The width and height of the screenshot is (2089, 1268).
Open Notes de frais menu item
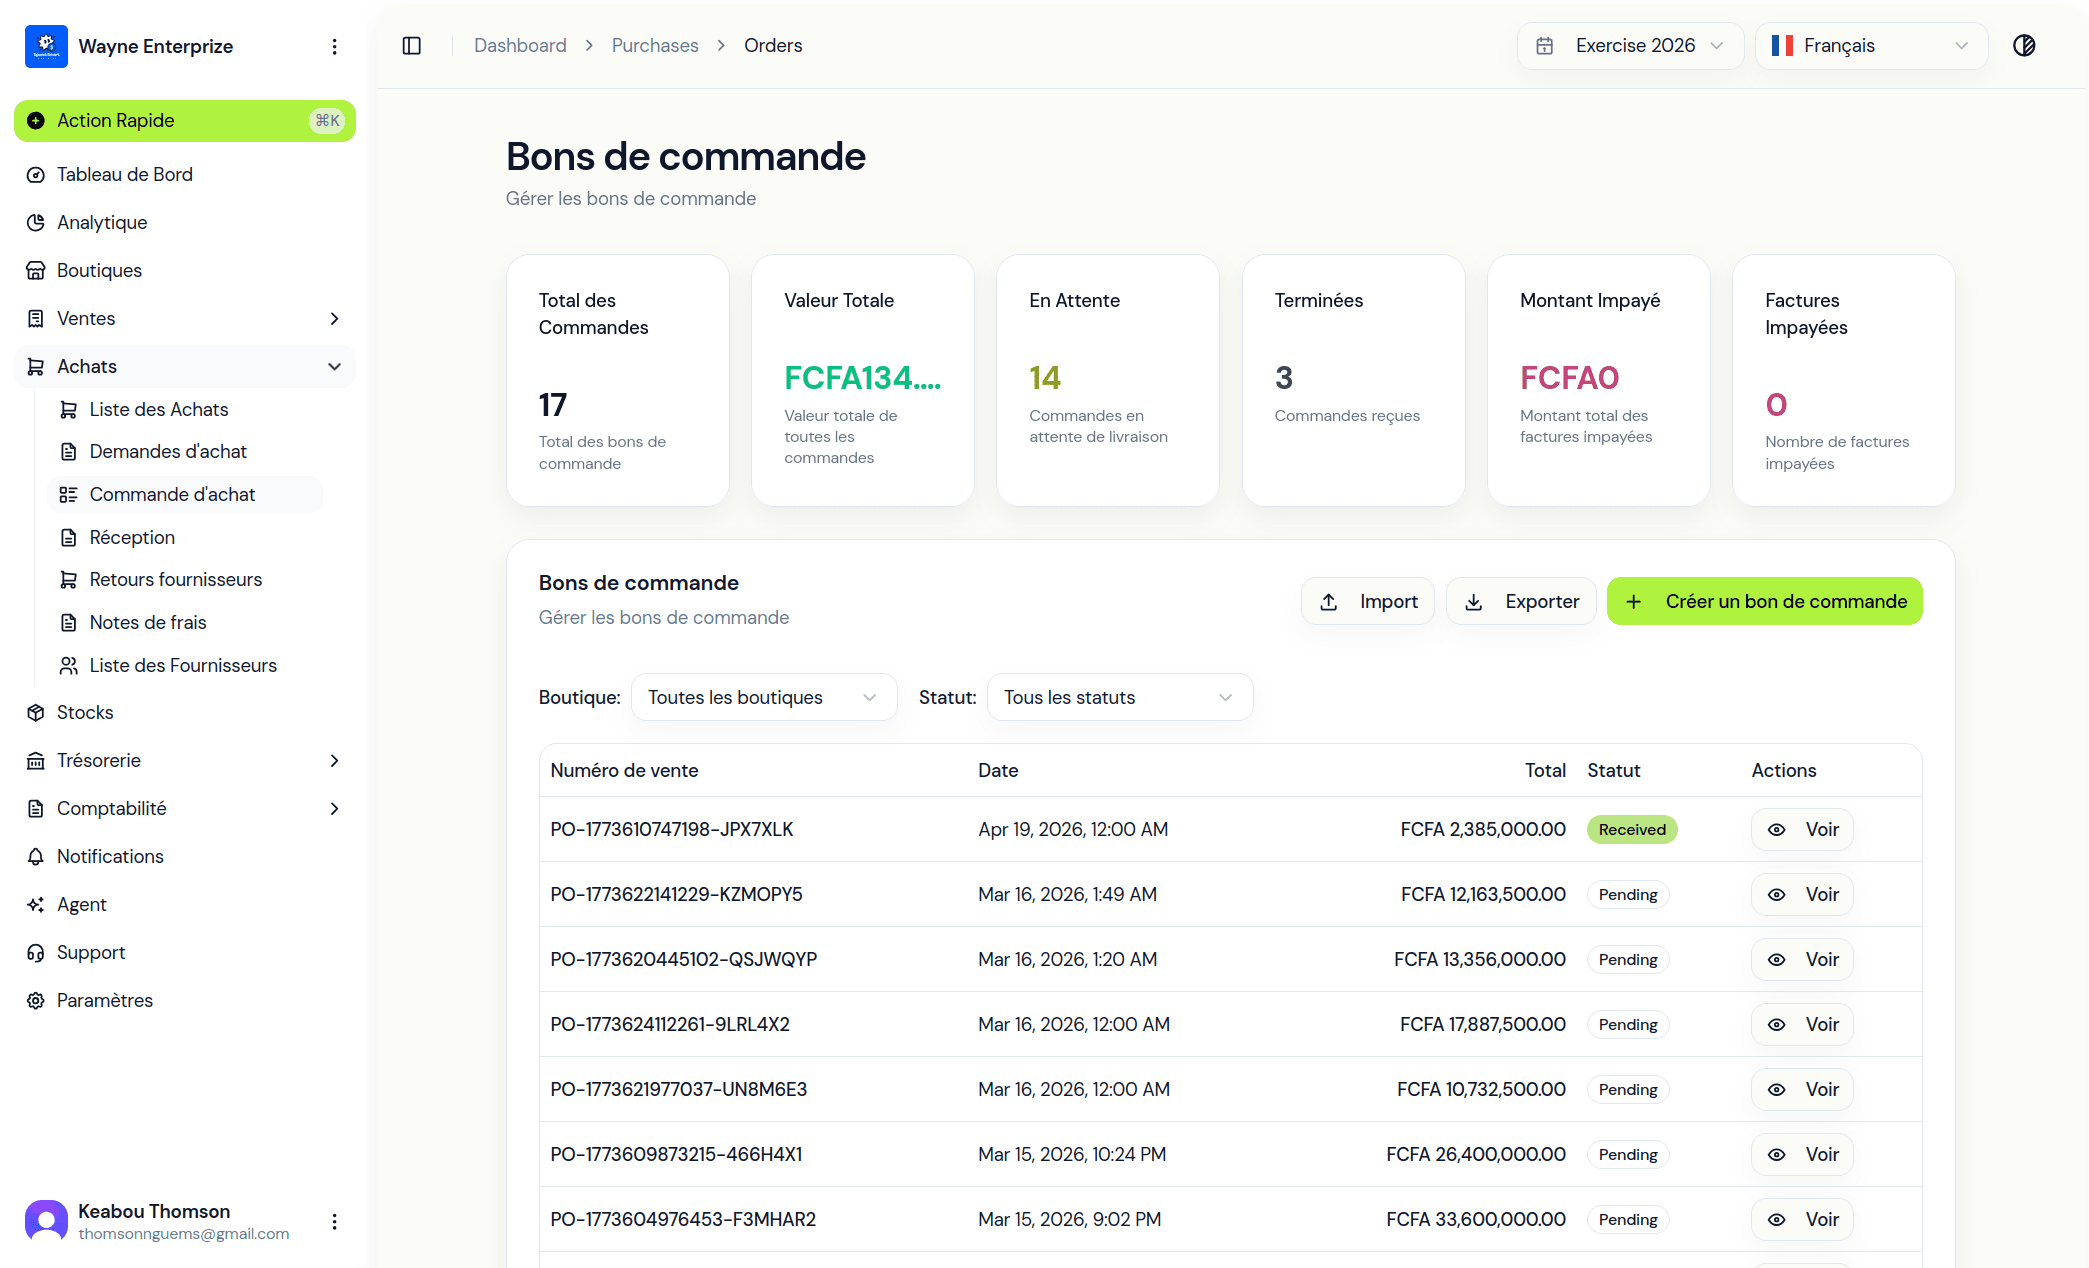[x=185, y=623]
